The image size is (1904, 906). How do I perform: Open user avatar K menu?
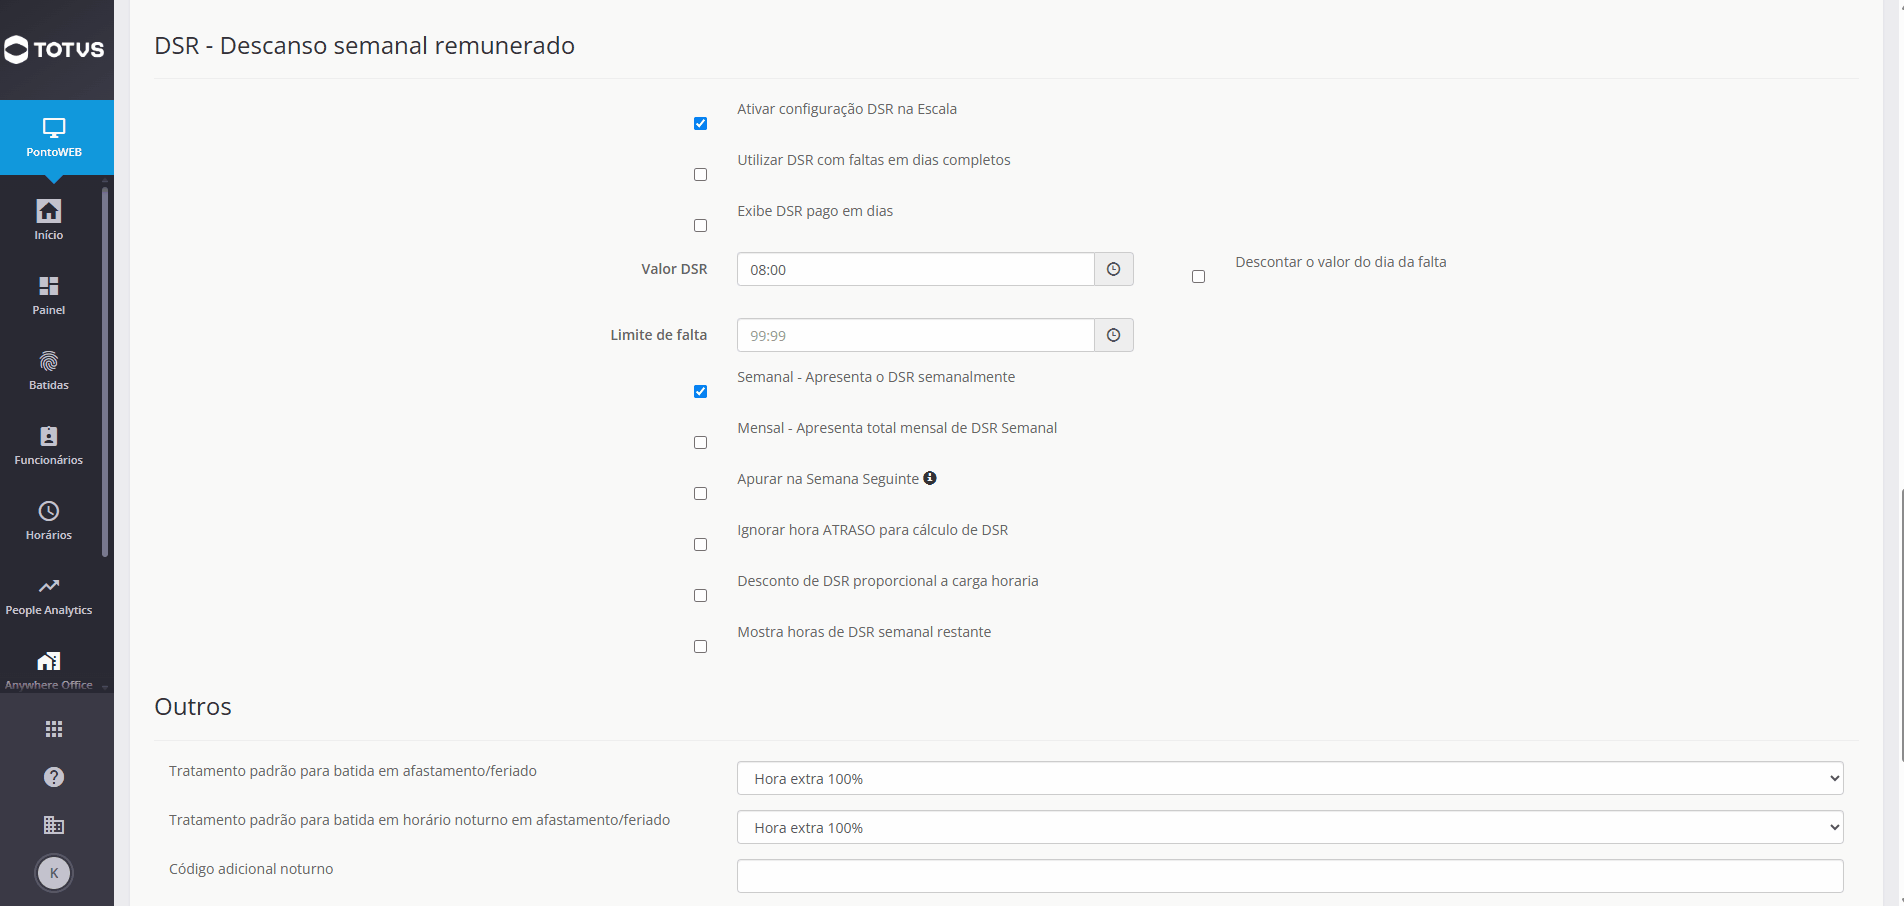point(54,873)
